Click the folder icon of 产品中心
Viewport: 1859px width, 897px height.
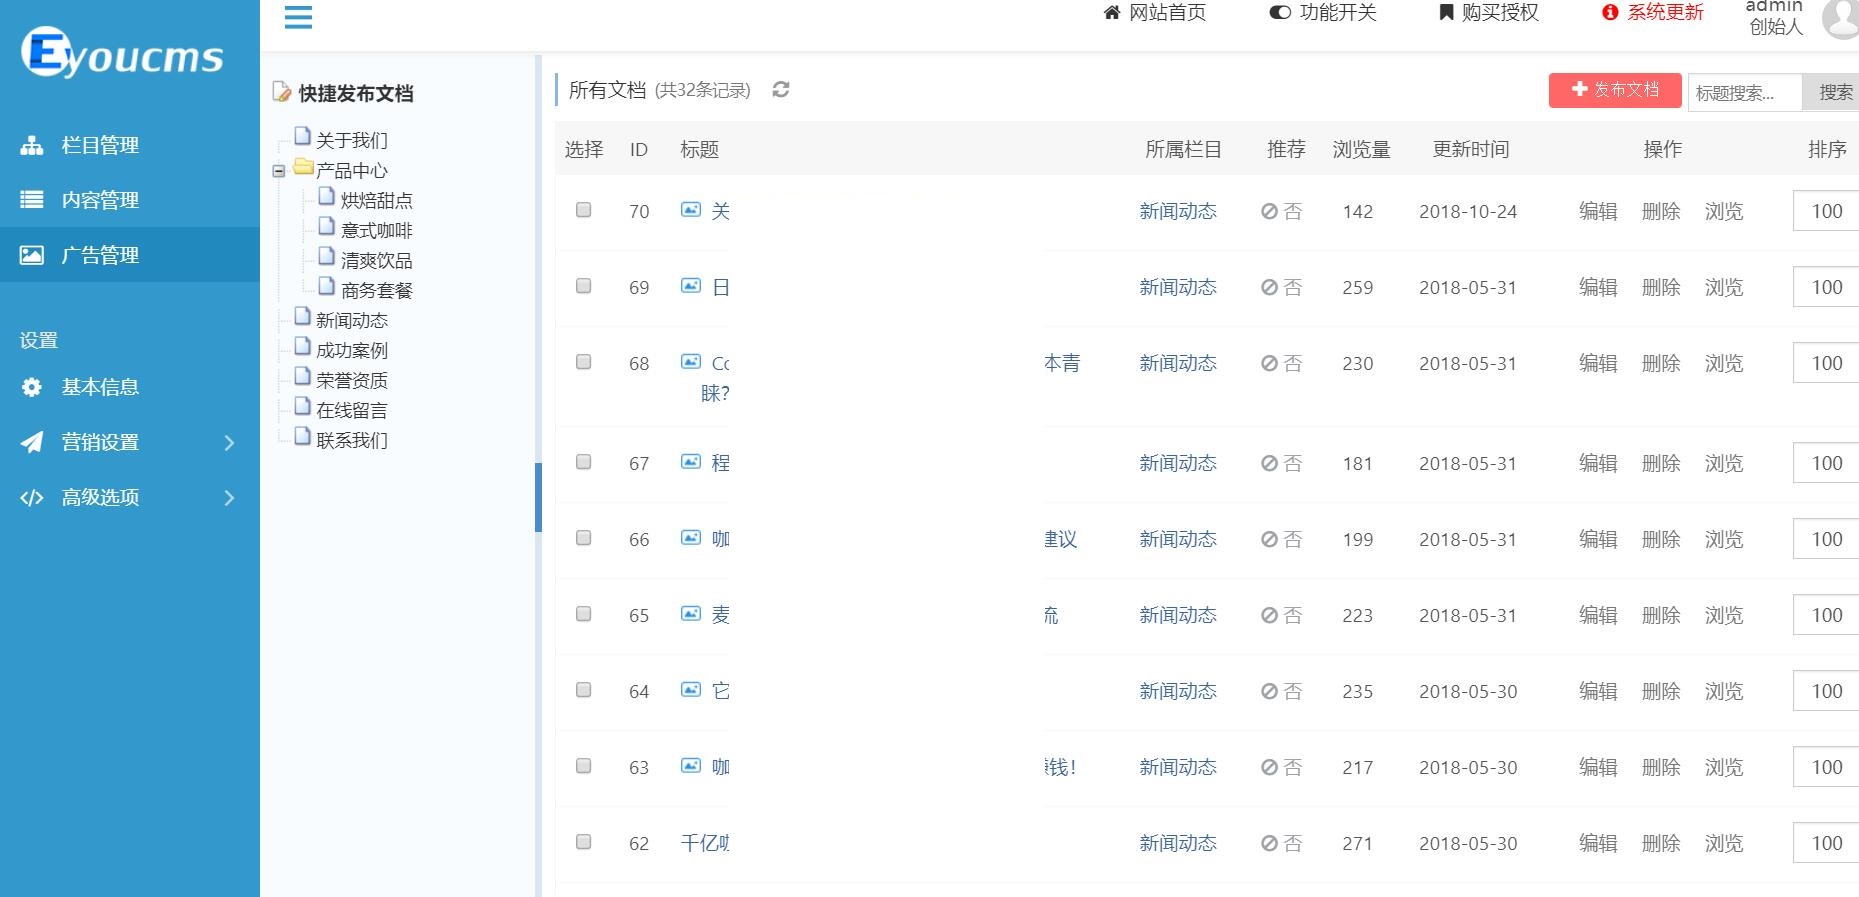pos(304,167)
